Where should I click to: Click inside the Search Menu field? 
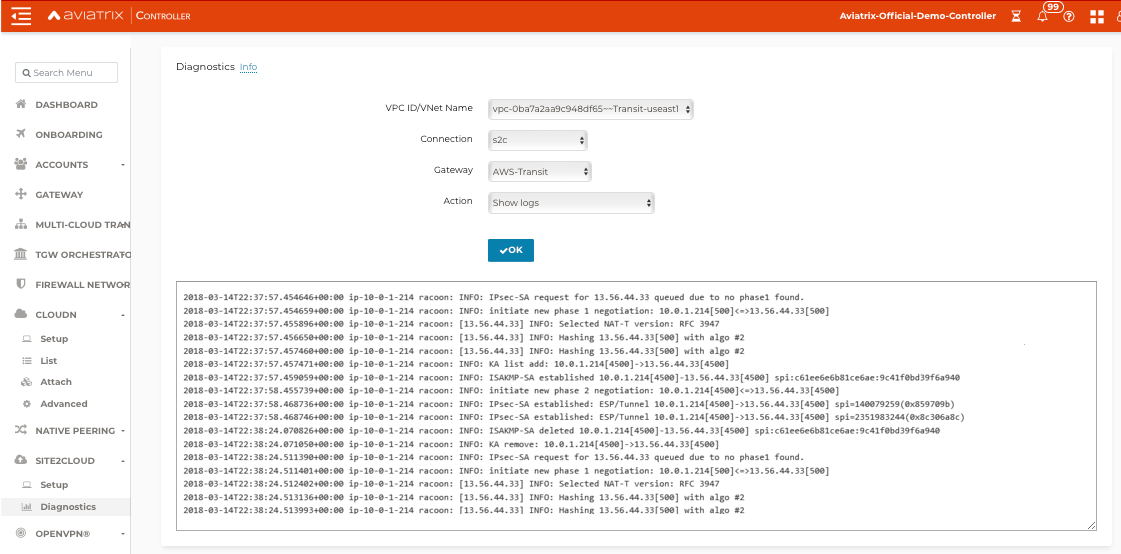[x=66, y=73]
